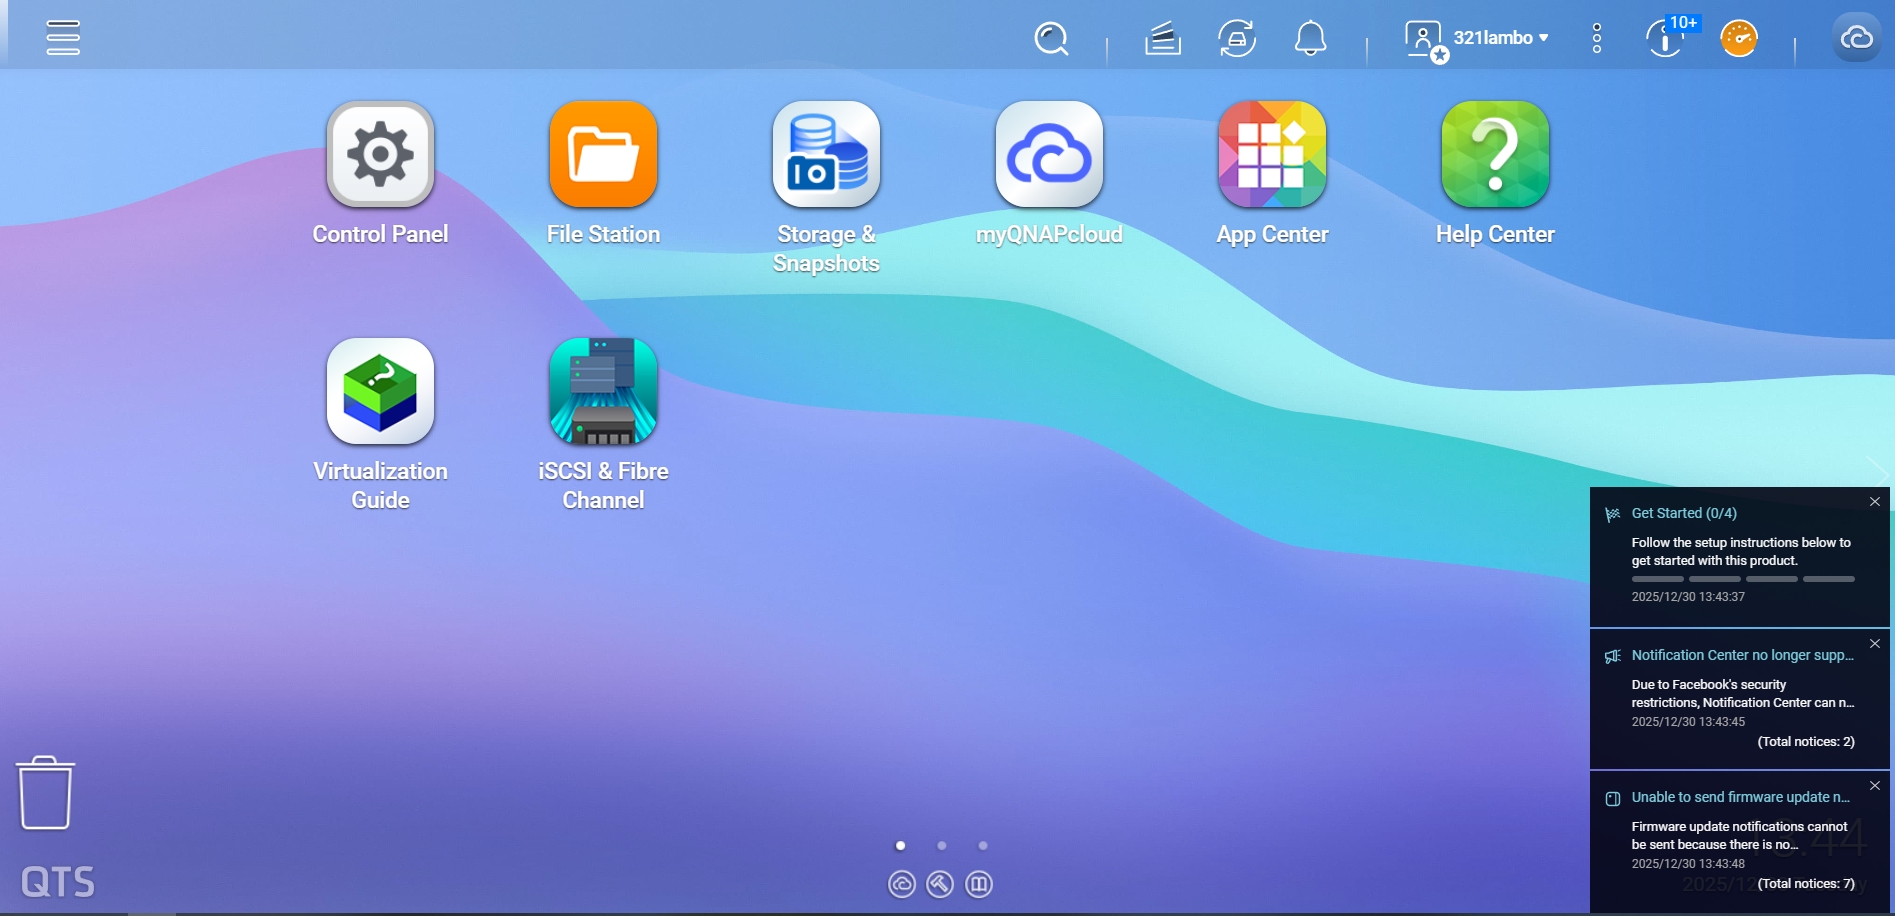
Task: Open the cloud icon at top right
Action: point(1857,38)
